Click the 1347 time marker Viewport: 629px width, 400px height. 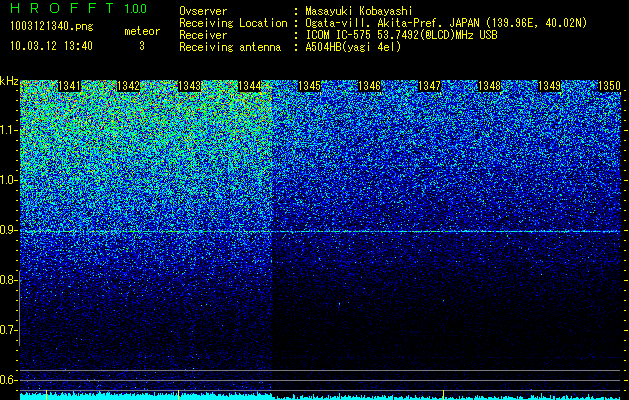click(x=429, y=86)
